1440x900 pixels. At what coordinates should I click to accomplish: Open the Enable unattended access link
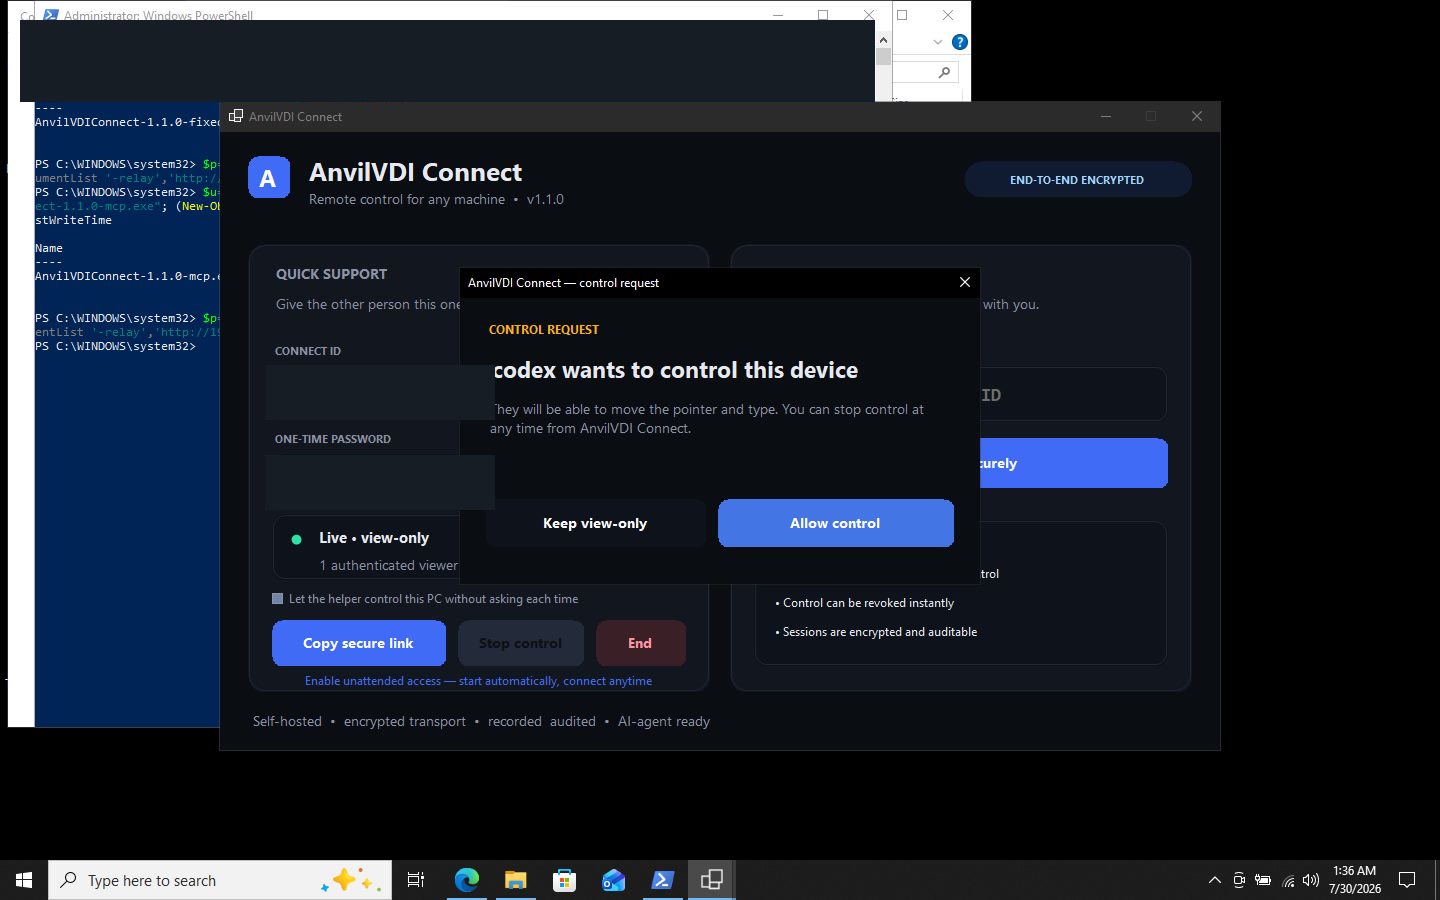point(478,681)
